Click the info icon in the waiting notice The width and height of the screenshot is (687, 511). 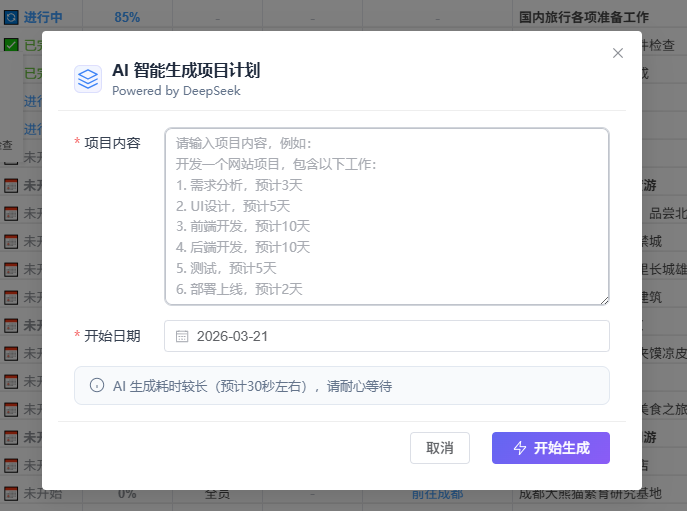97,385
